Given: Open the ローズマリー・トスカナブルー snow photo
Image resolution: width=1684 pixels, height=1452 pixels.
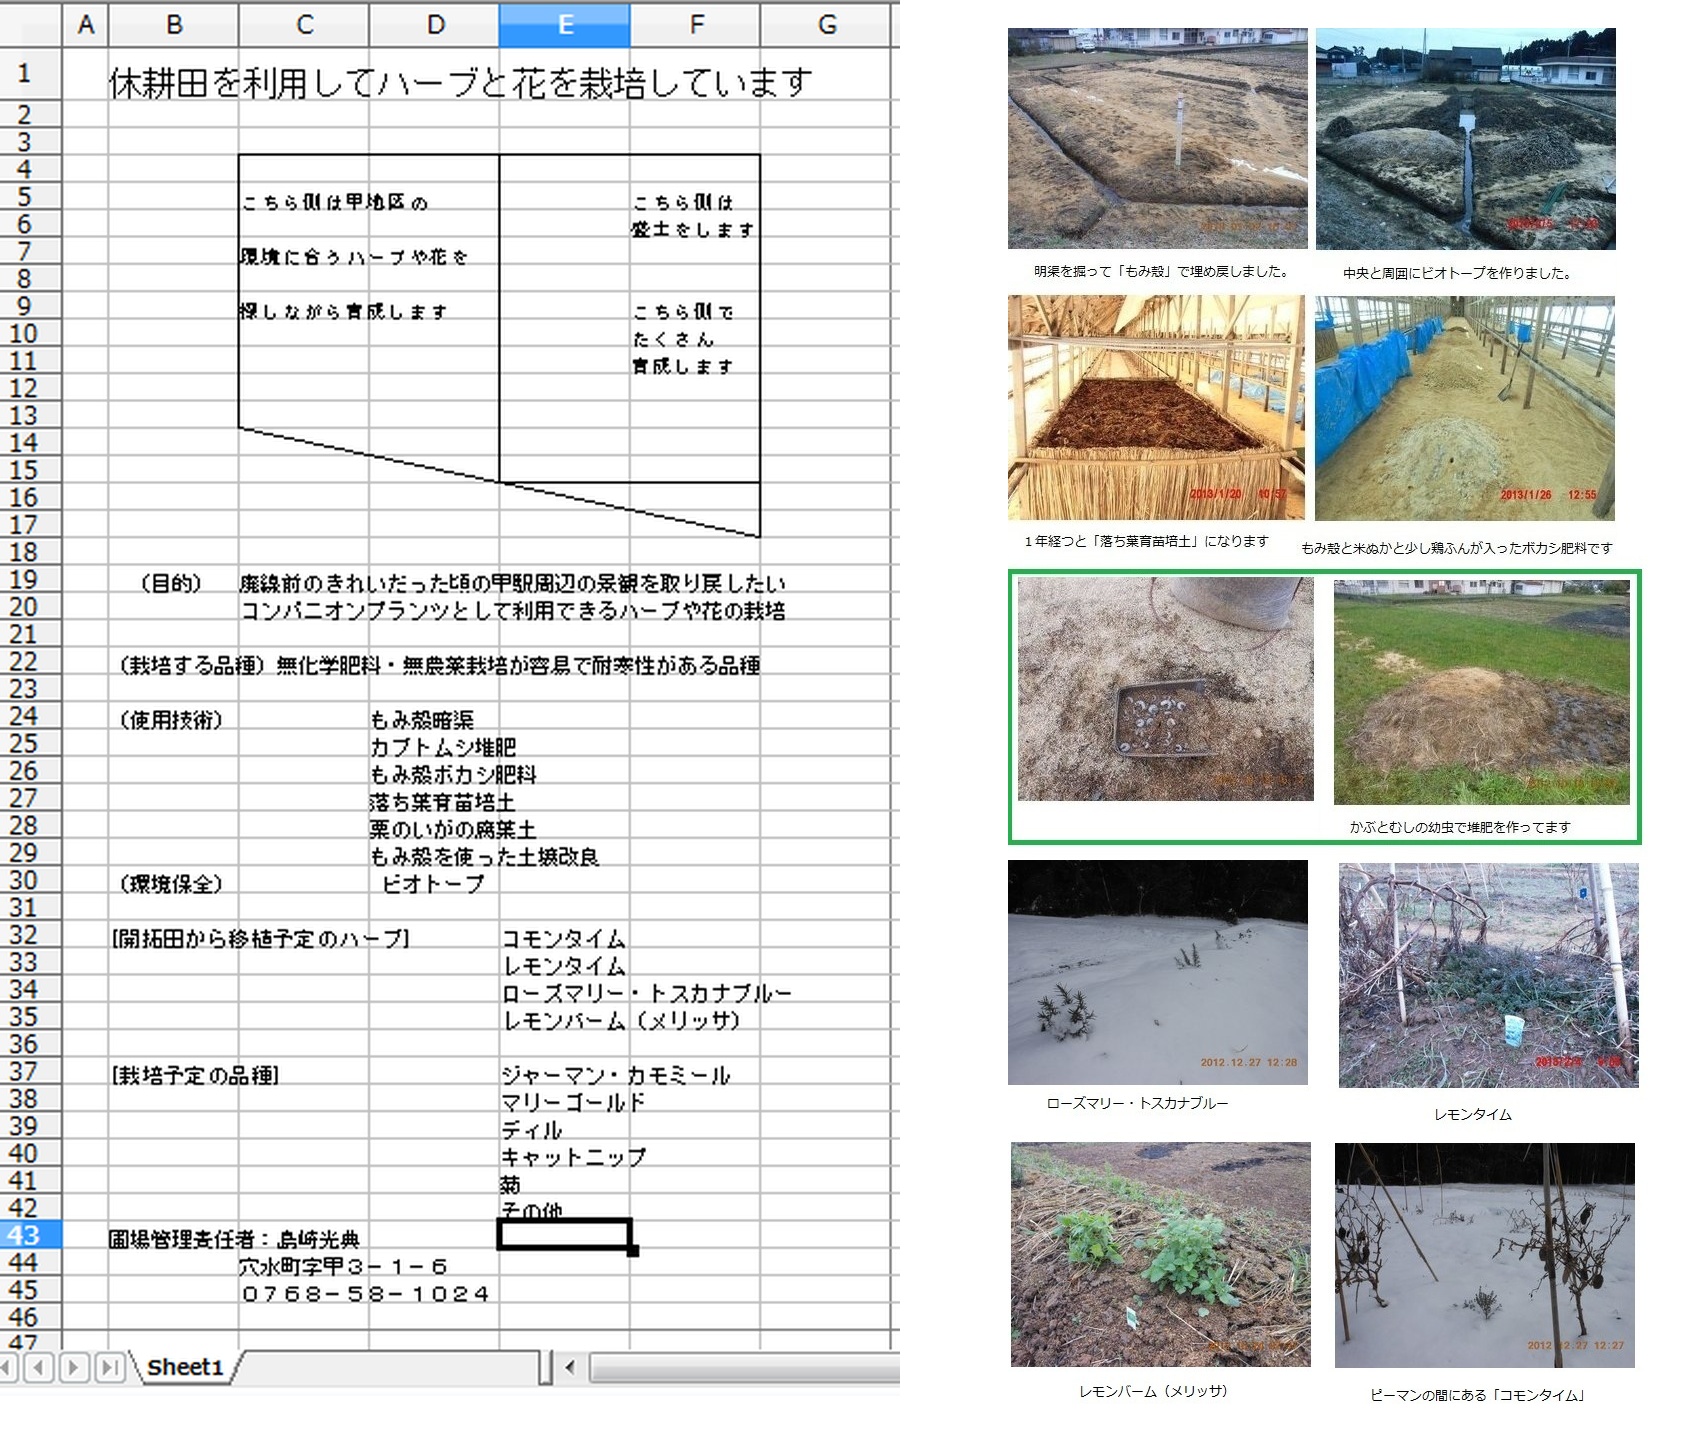Looking at the screenshot, I should (1157, 972).
